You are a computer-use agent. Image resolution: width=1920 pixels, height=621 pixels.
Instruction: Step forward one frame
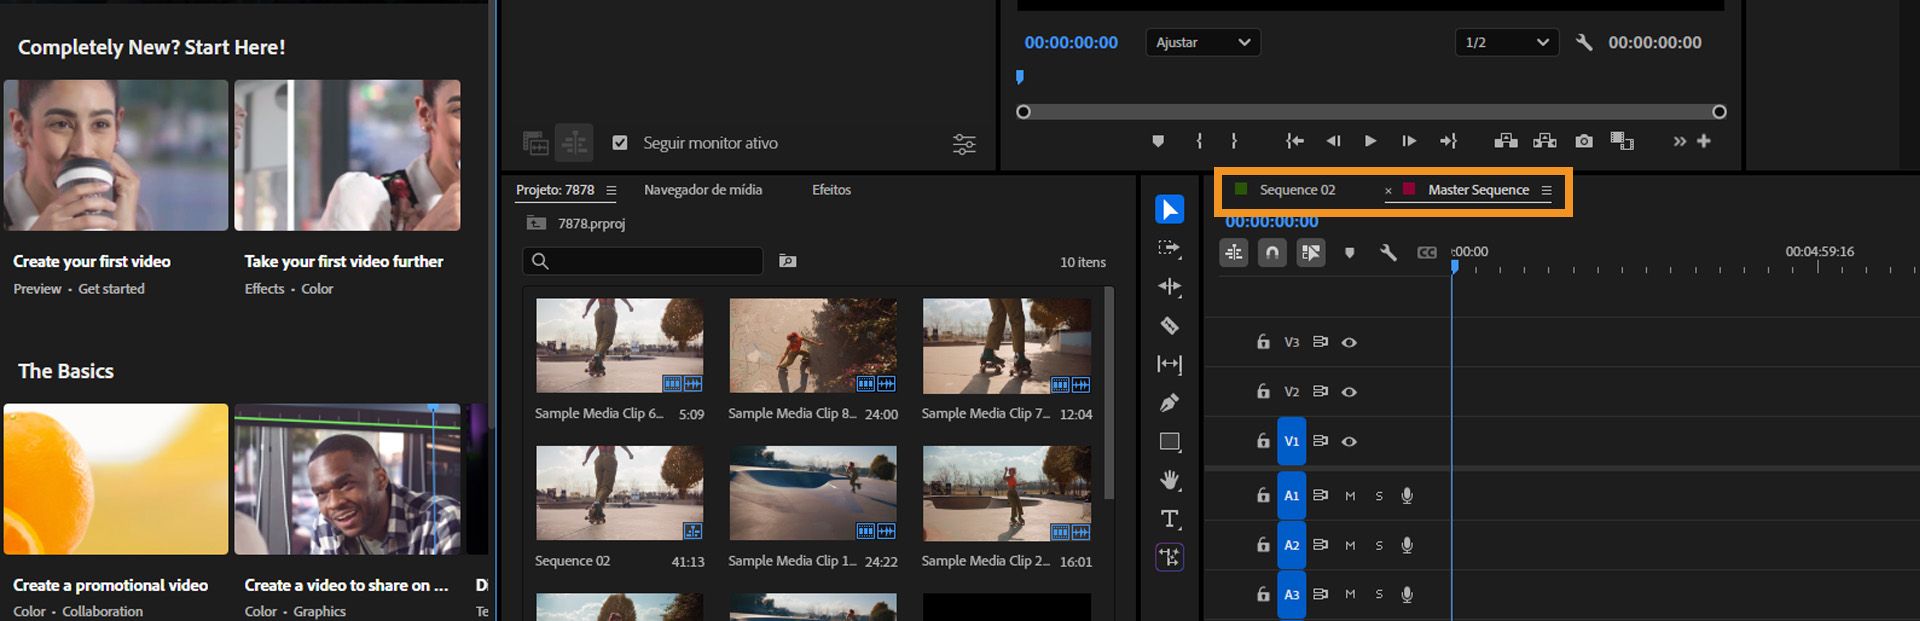click(1408, 141)
